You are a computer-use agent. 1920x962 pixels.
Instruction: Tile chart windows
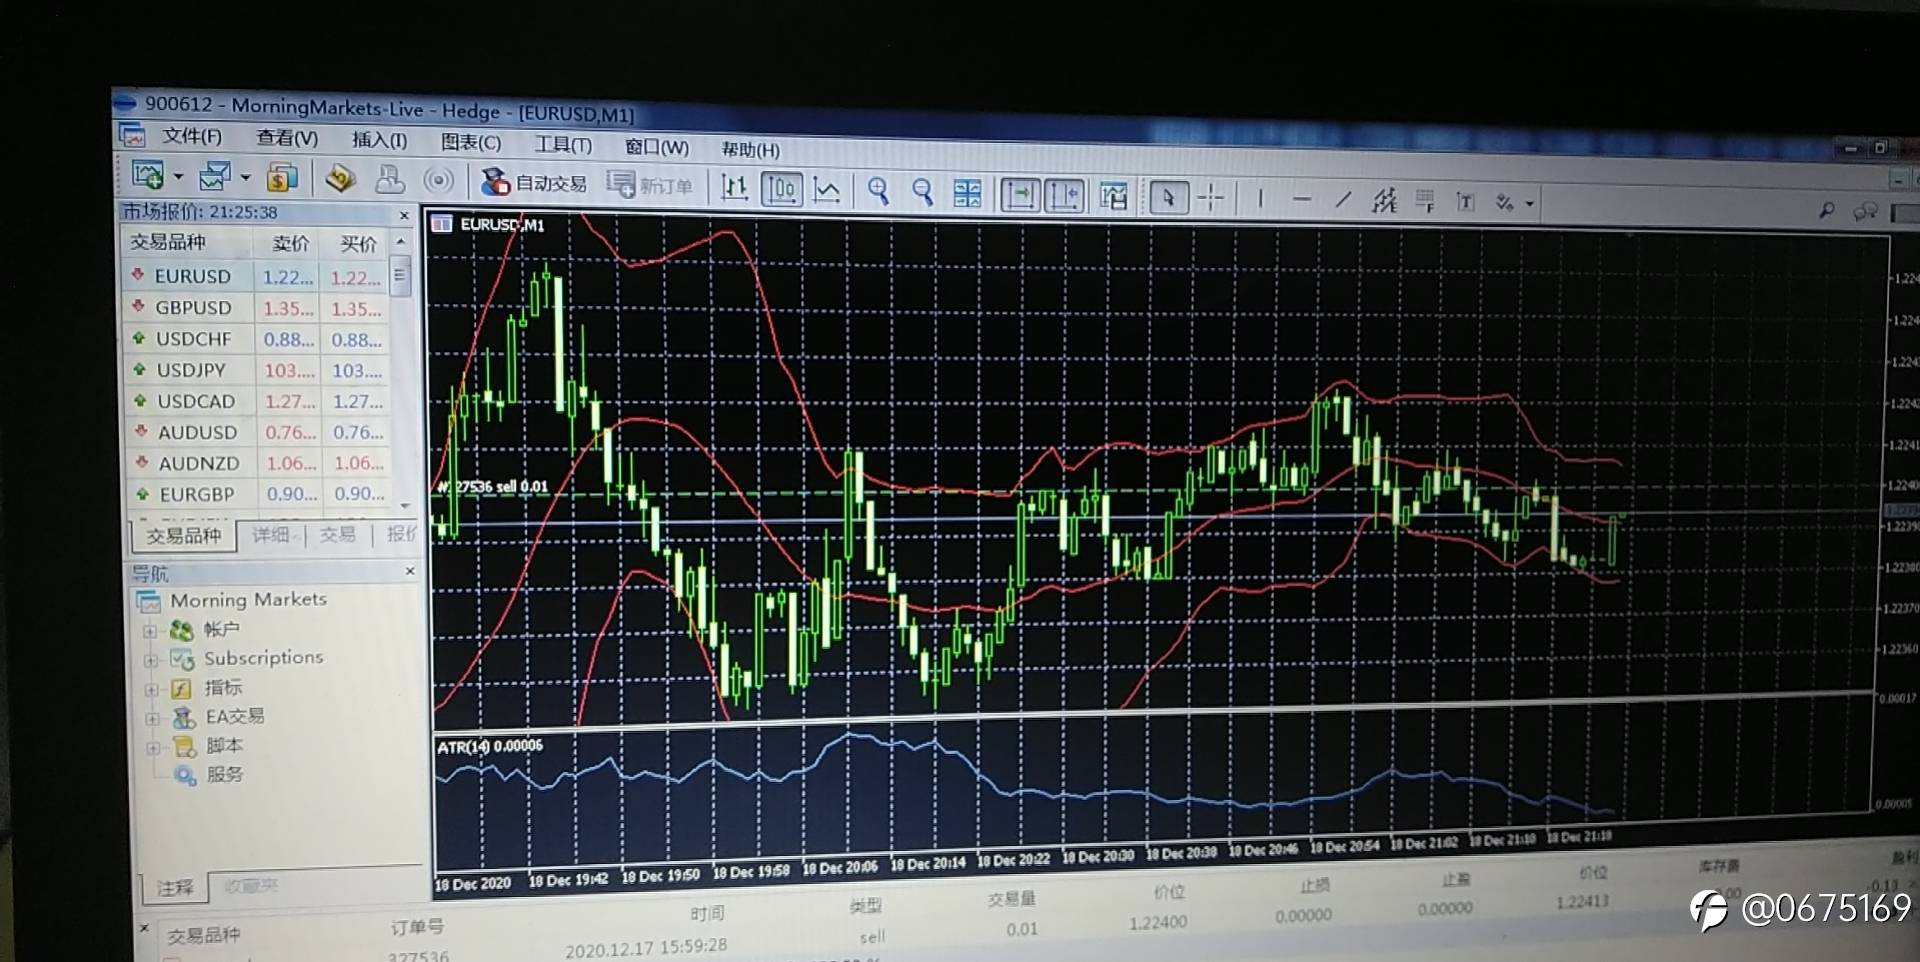coord(967,192)
